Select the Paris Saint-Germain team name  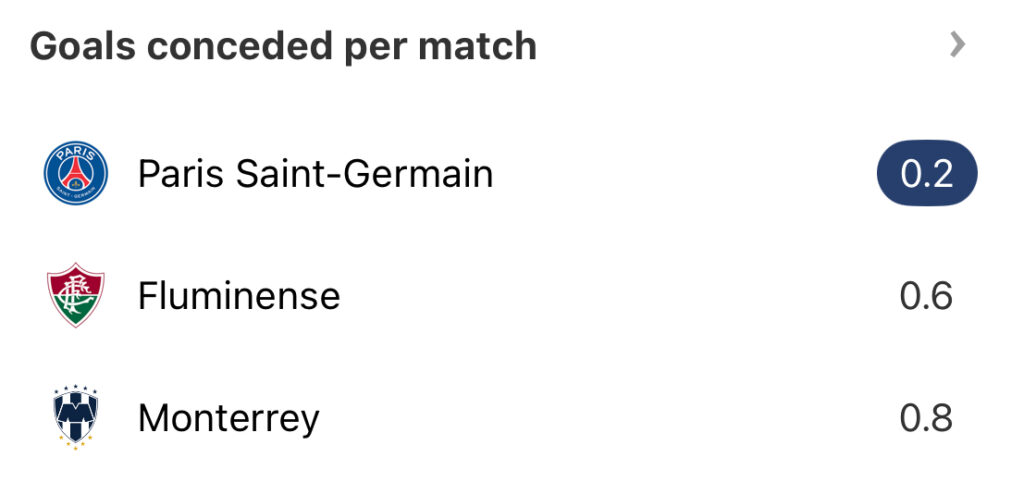[x=315, y=174]
